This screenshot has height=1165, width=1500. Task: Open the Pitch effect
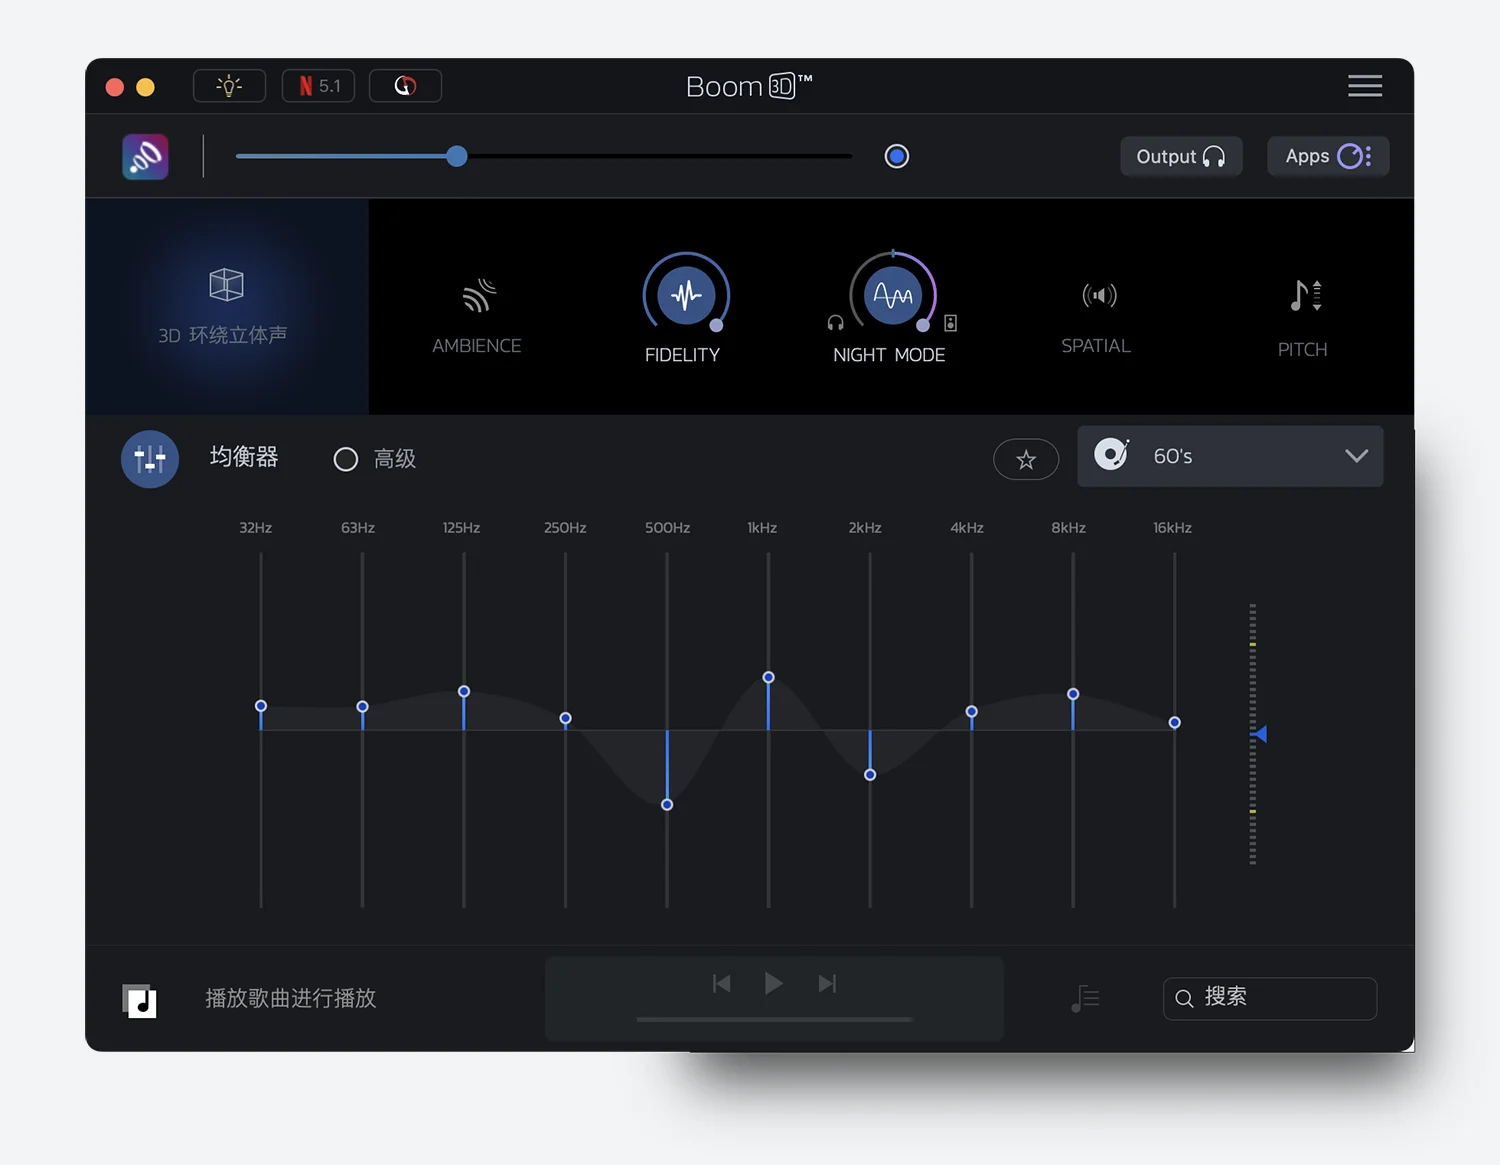coord(1303,318)
